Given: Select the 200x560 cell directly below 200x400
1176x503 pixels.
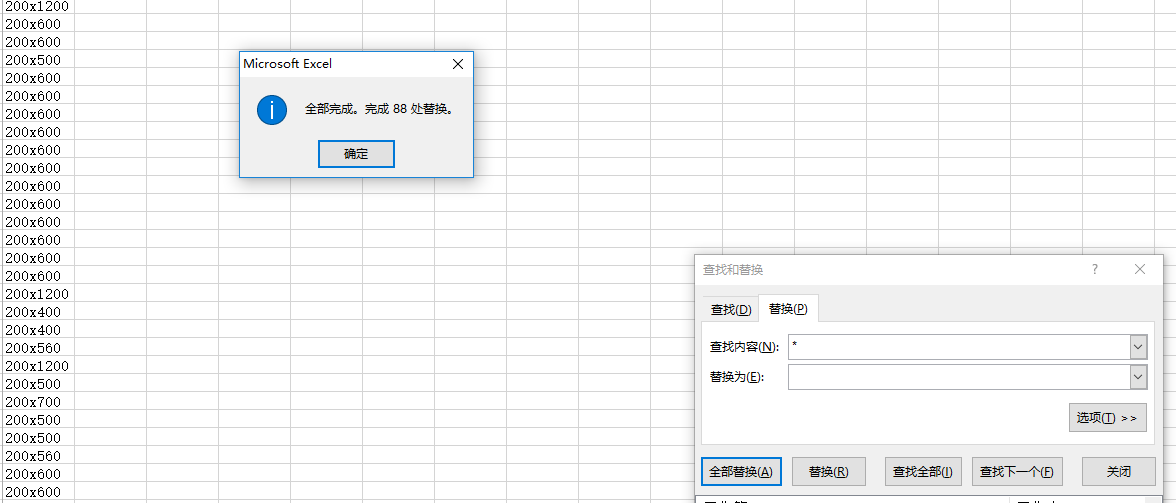Looking at the screenshot, I should point(38,348).
